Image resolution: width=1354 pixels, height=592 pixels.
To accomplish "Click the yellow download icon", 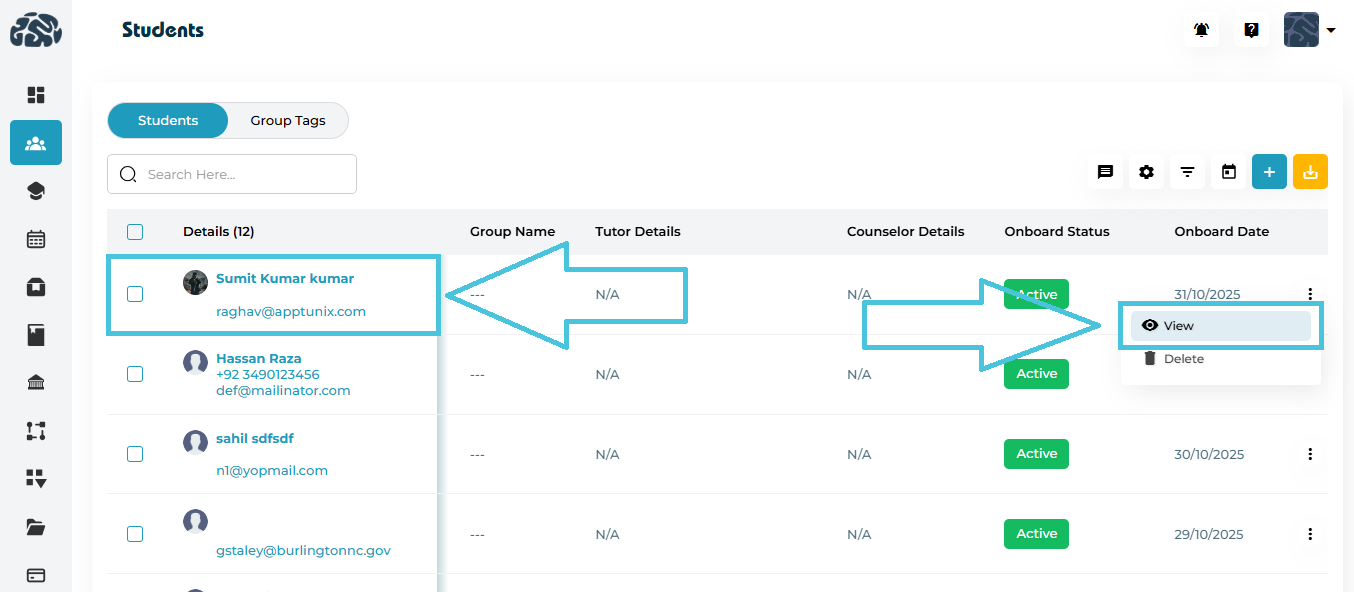I will coord(1310,172).
